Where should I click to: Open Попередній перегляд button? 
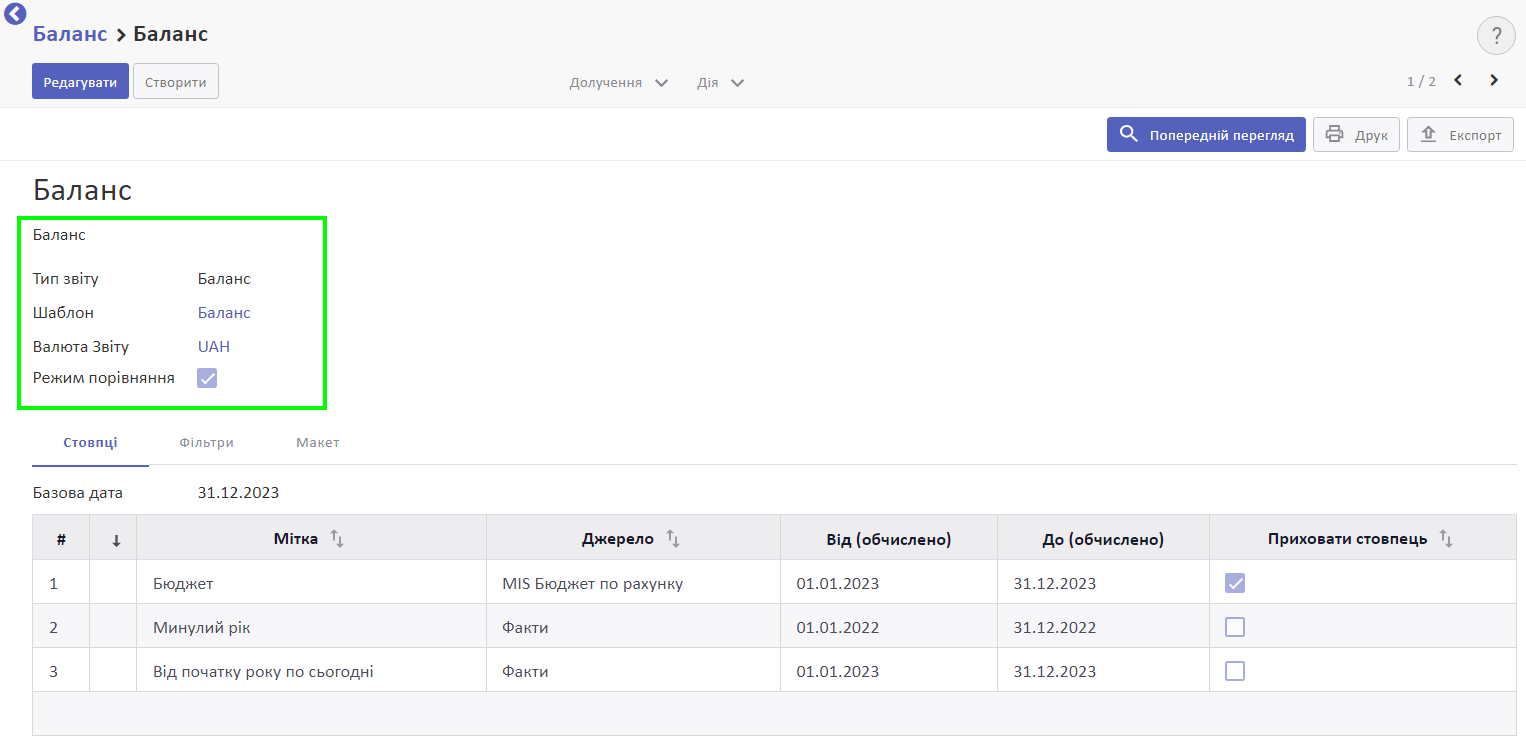1206,135
